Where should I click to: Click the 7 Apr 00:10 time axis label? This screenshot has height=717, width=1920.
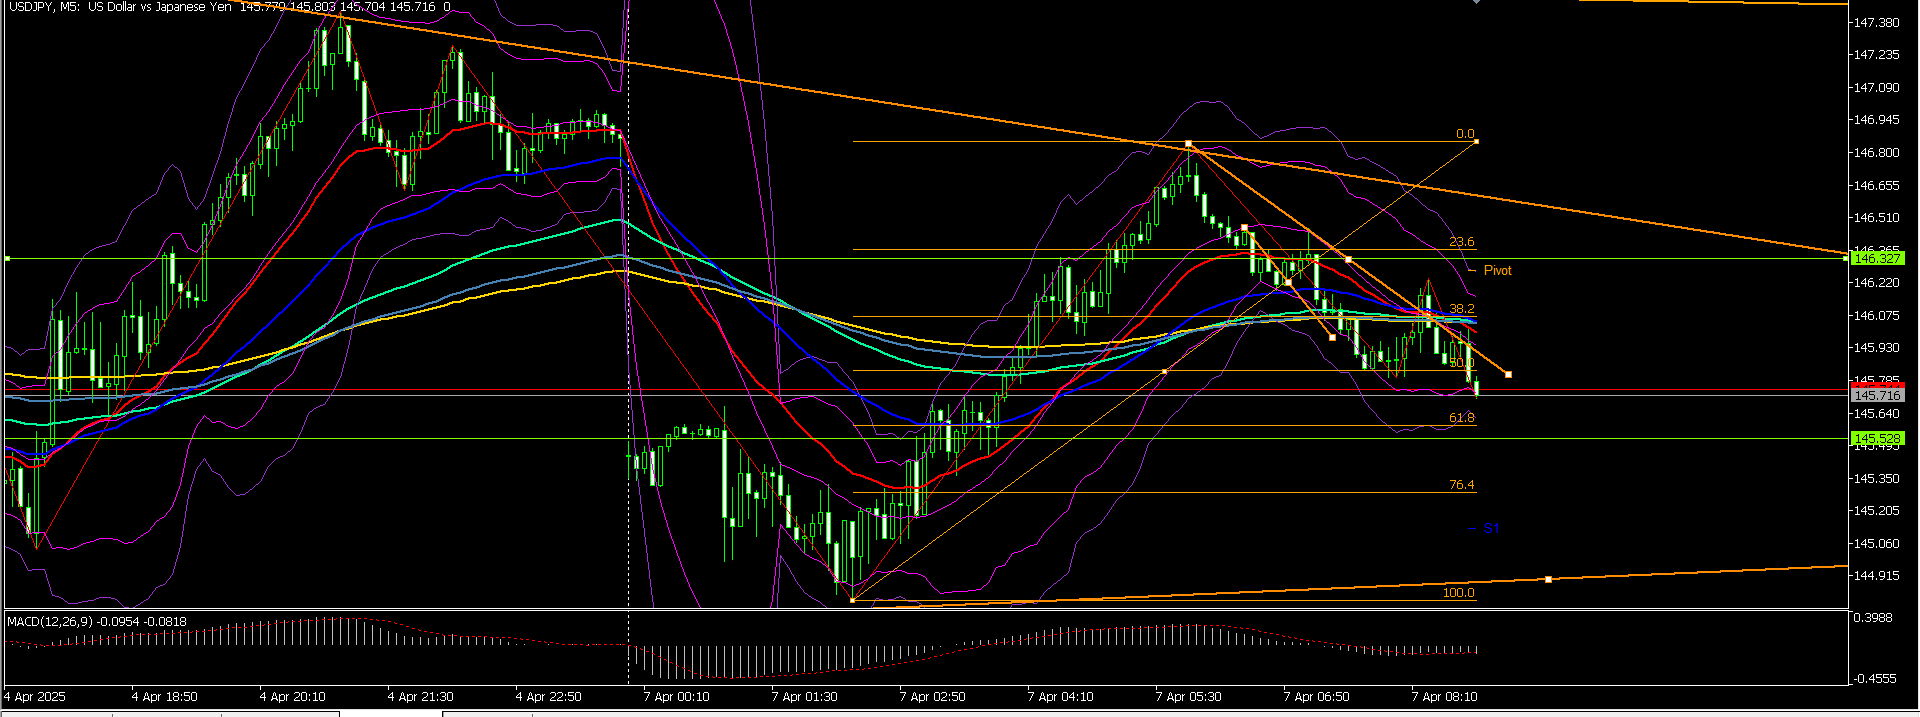(x=676, y=697)
